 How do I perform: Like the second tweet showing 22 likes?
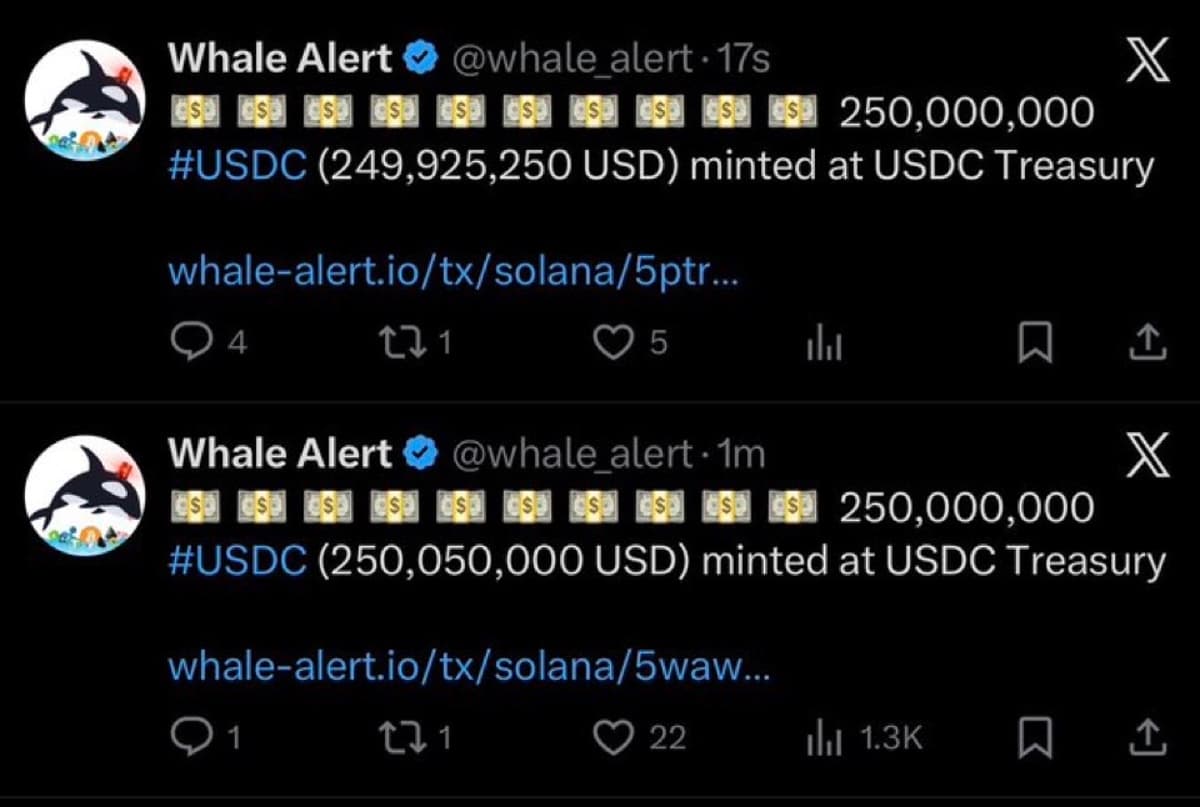(612, 737)
